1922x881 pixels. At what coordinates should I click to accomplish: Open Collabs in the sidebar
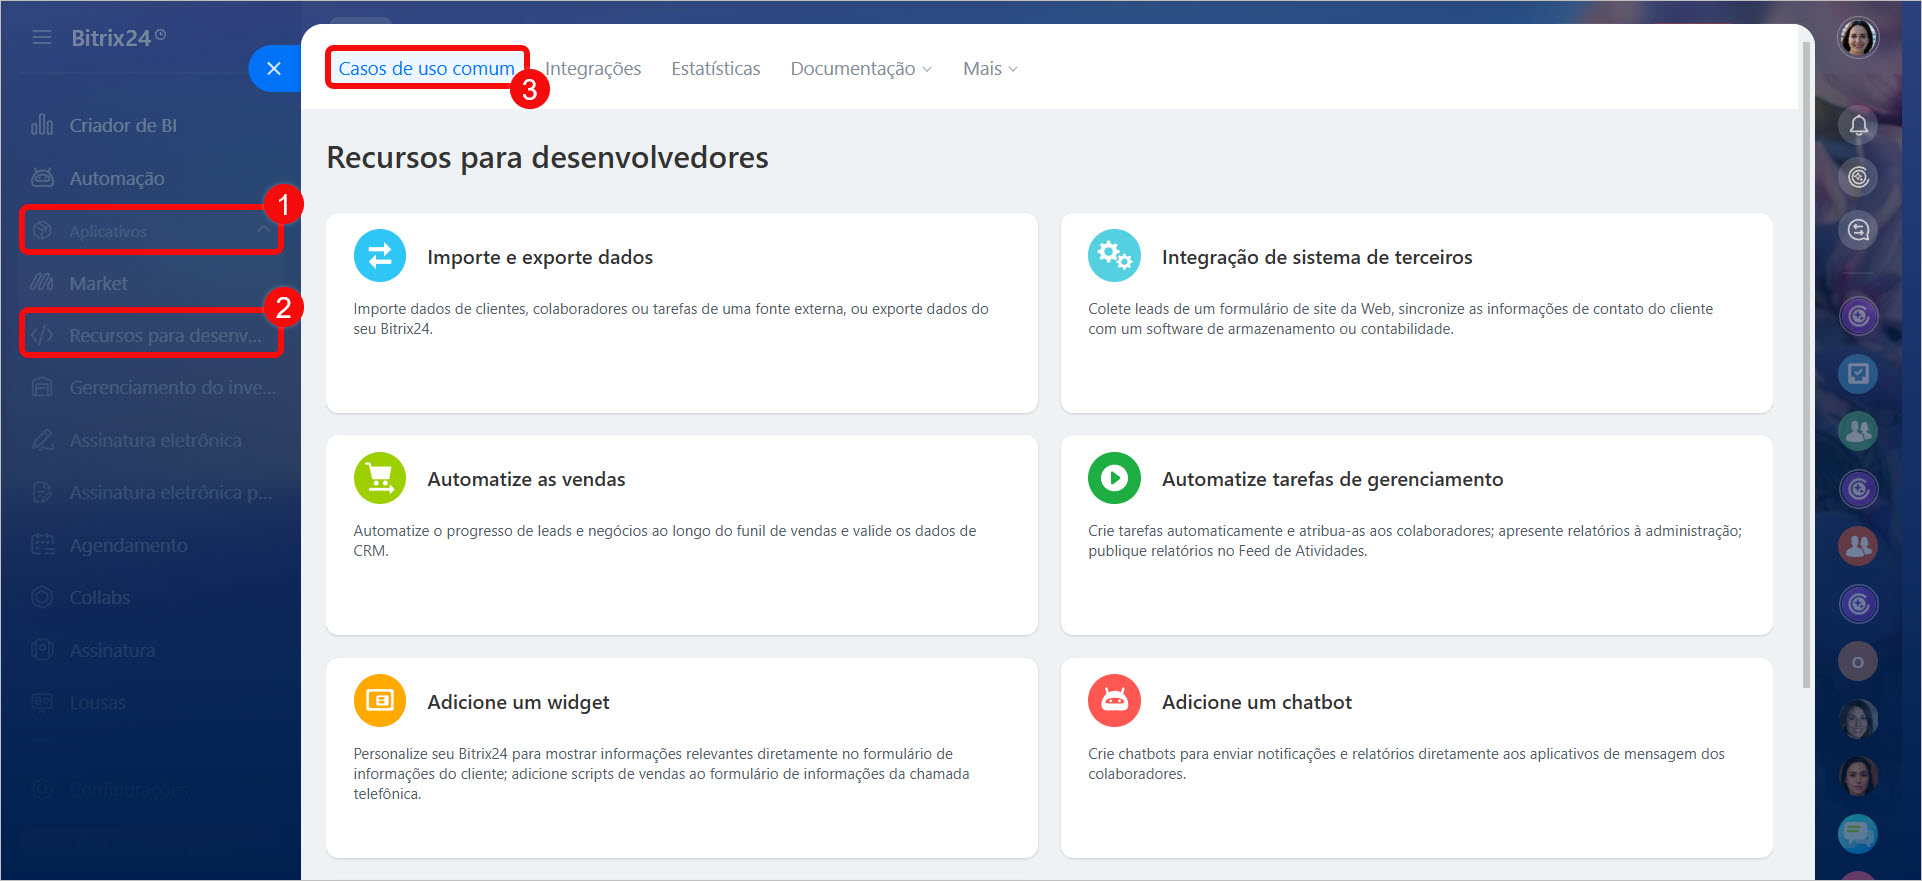(x=99, y=597)
